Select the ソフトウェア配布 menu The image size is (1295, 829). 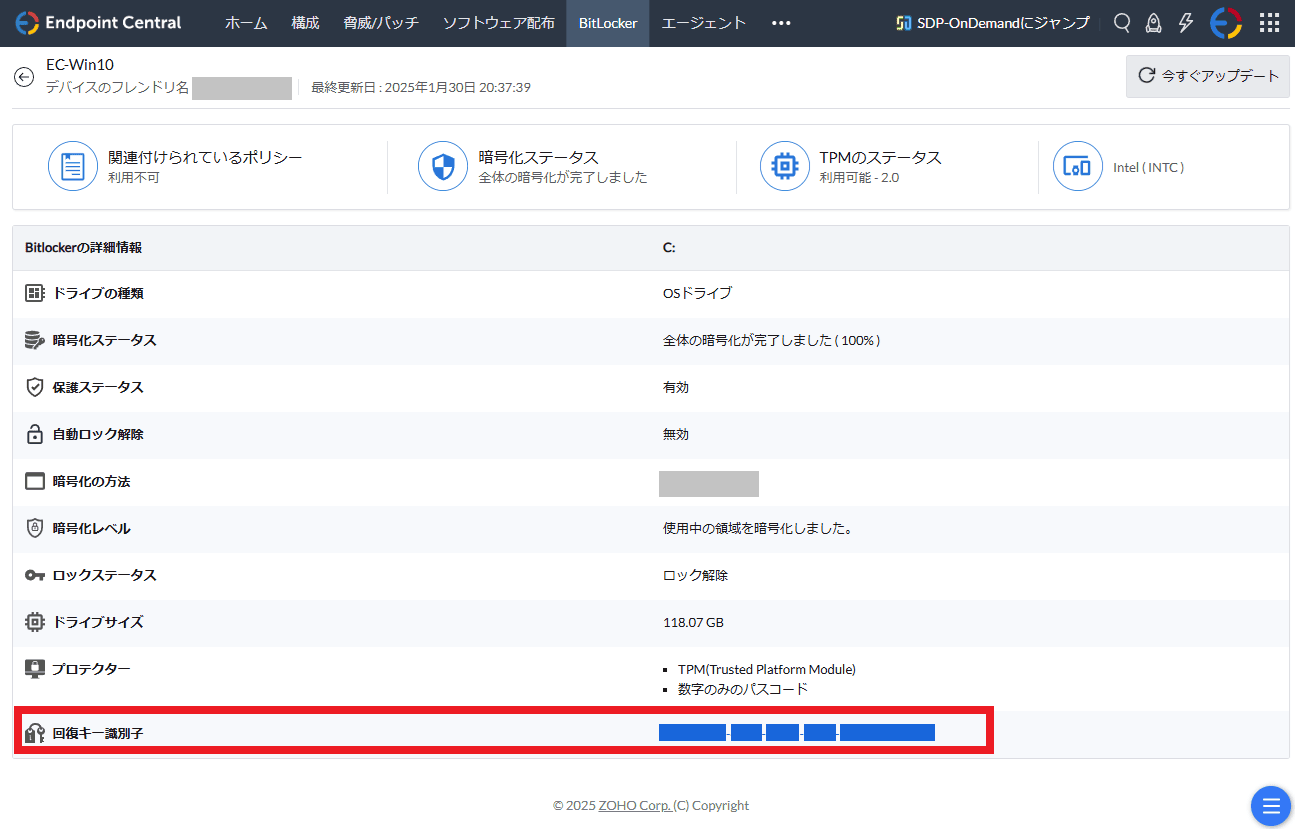point(498,23)
